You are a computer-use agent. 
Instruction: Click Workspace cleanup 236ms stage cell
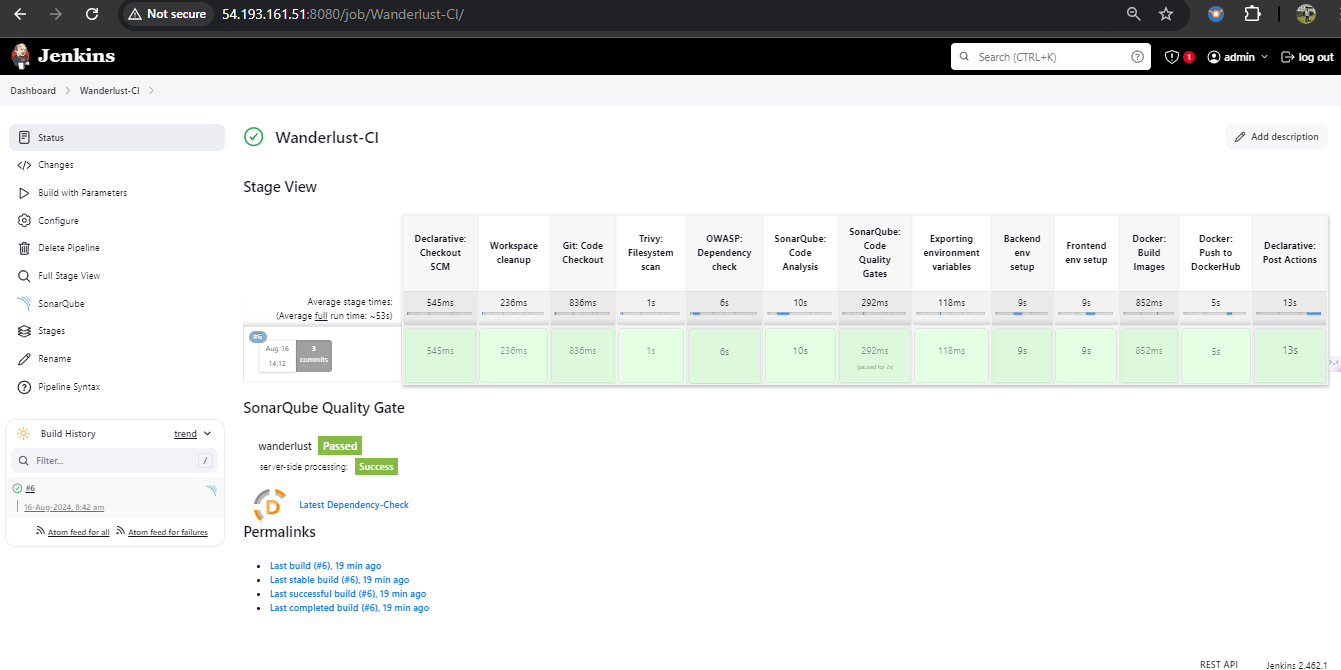click(513, 355)
